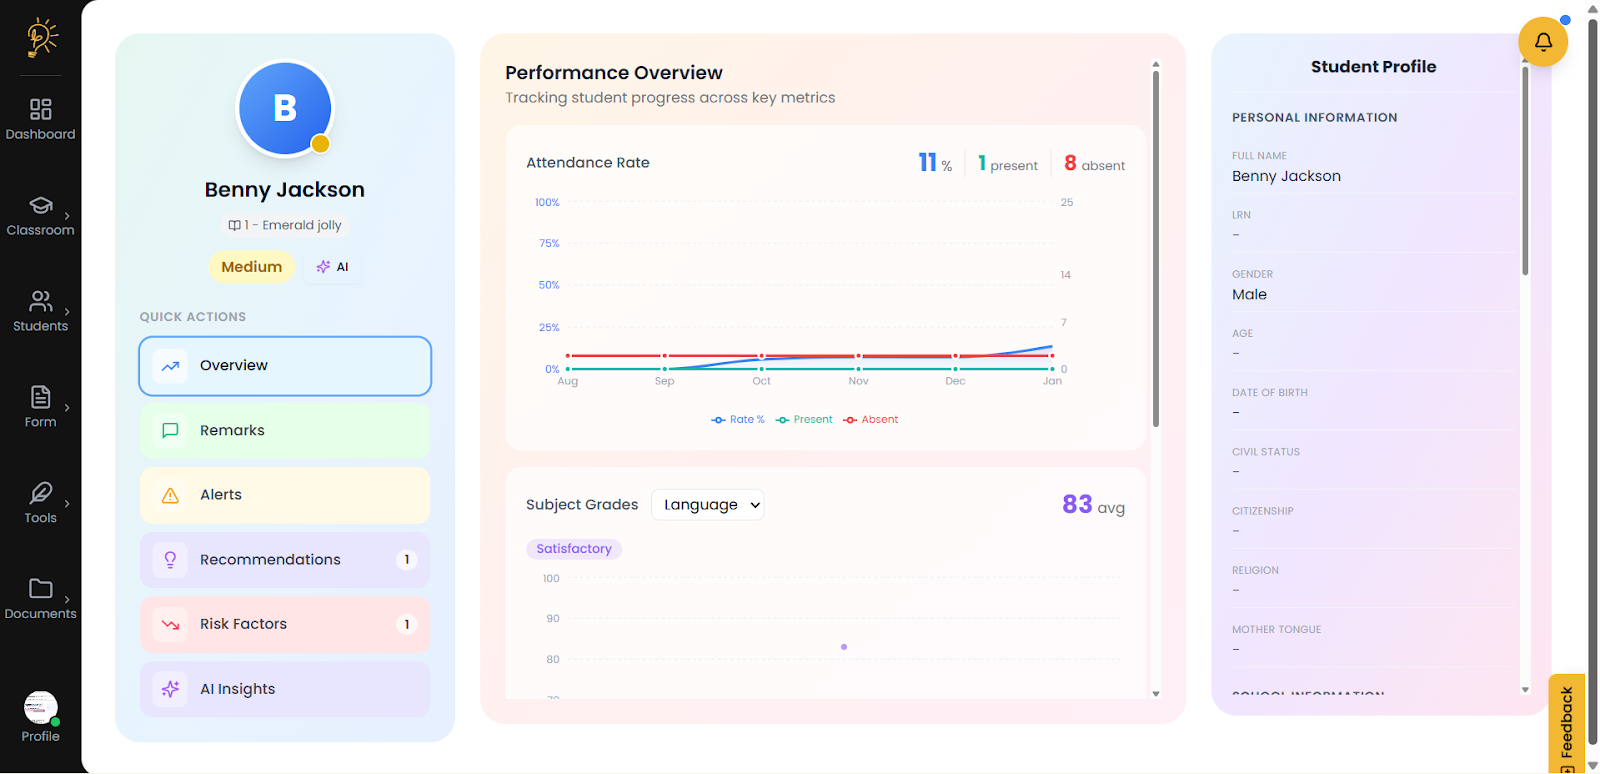Select the Alerts quick action
The image size is (1600, 774).
(x=285, y=495)
